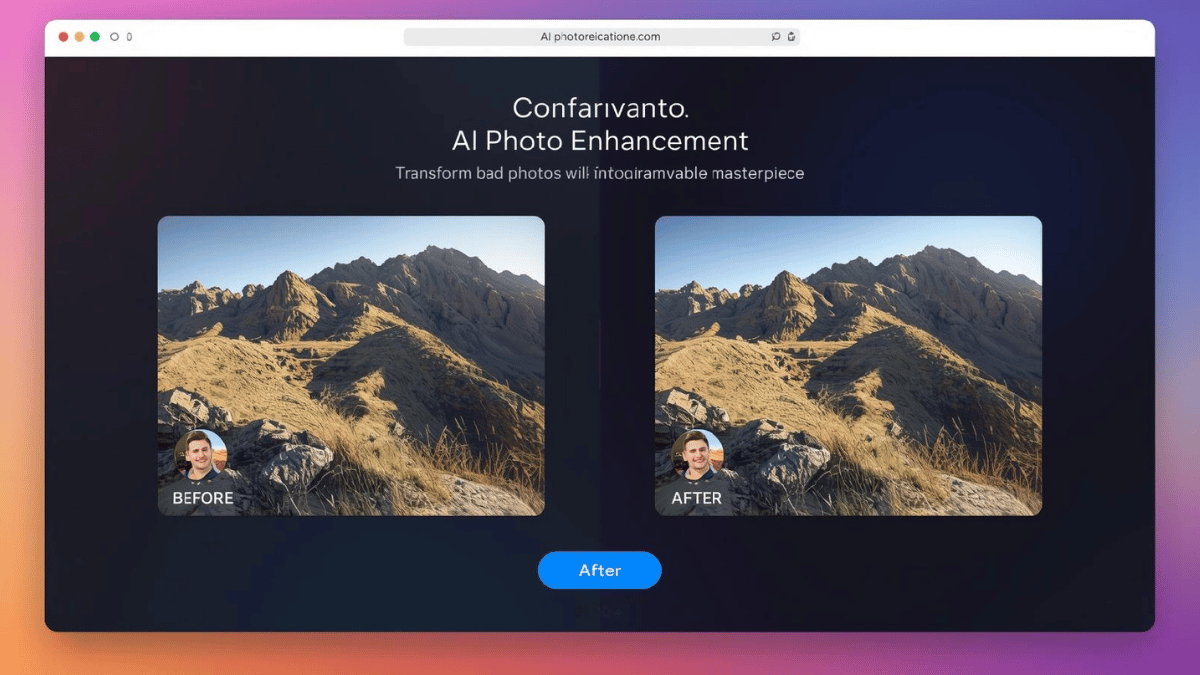This screenshot has height=675, width=1200.
Task: Click the Transform bad photos tagline link
Action: (598, 173)
